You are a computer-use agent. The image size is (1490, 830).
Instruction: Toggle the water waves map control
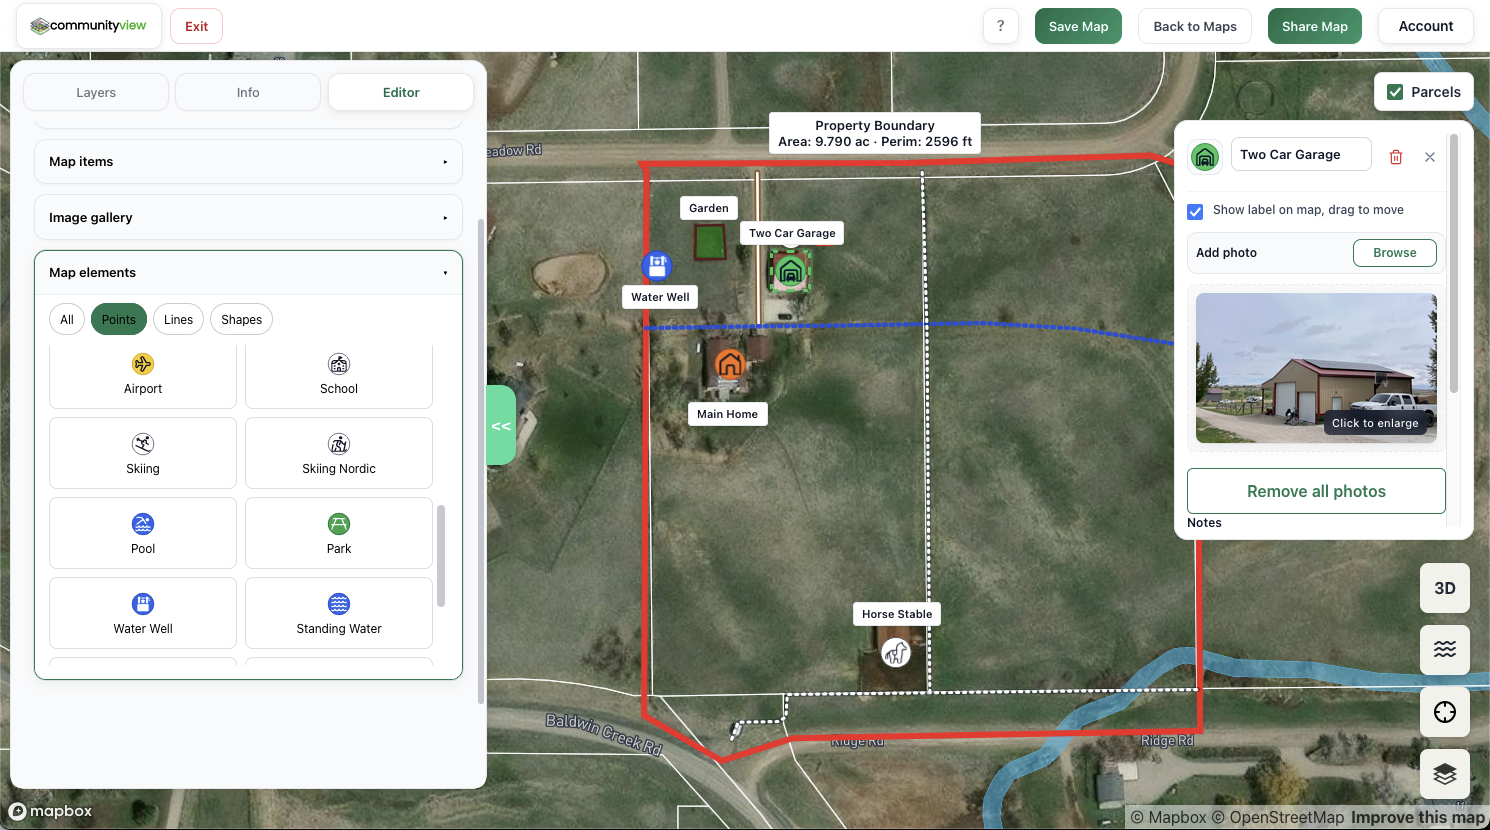[x=1445, y=650]
